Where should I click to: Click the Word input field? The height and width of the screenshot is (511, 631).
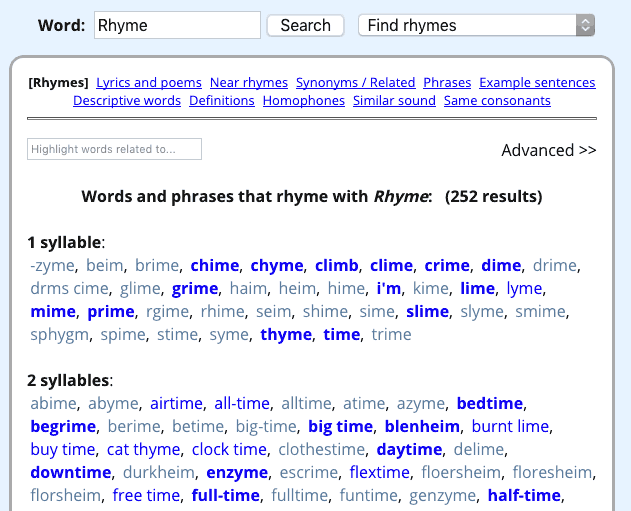click(x=177, y=26)
